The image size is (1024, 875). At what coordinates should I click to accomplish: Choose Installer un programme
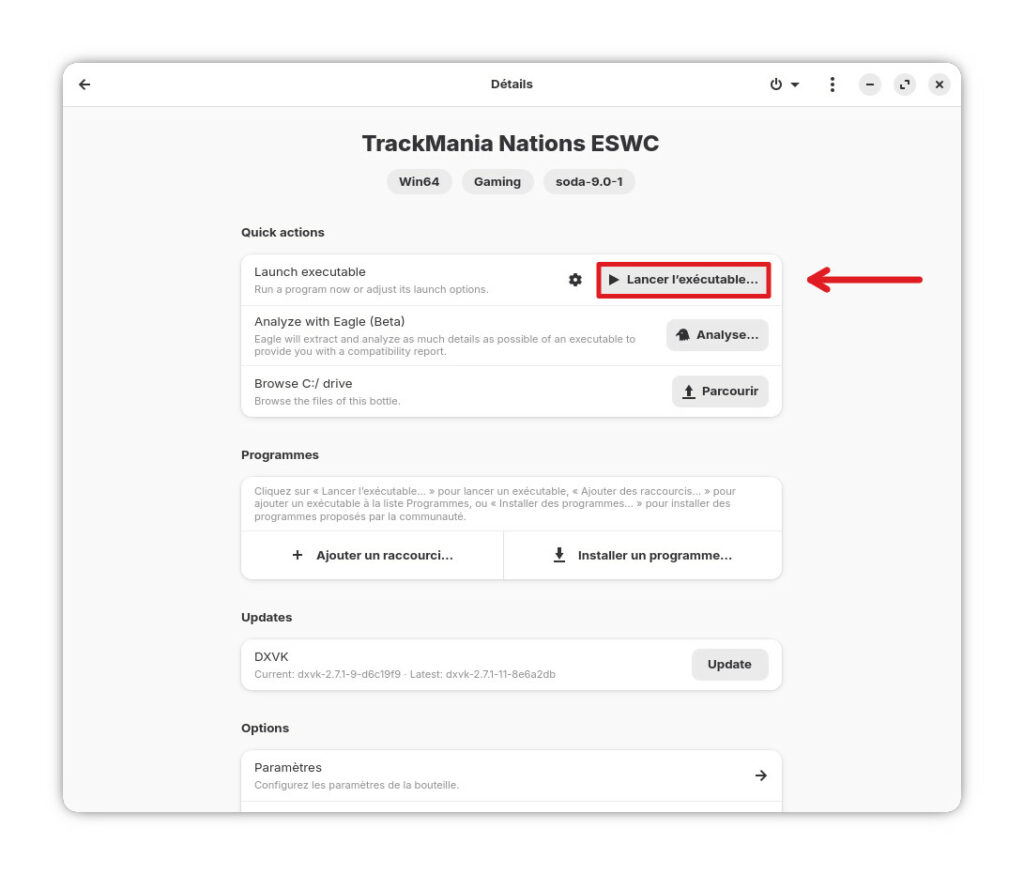tap(643, 555)
